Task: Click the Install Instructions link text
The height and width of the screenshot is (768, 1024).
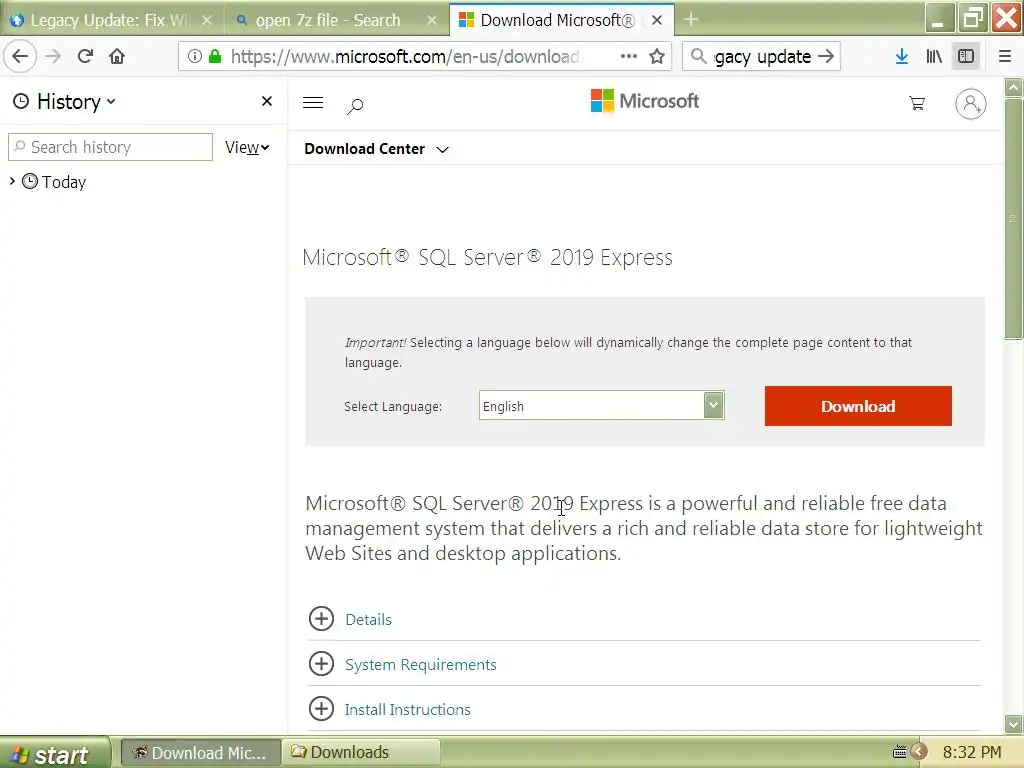Action: coord(408,710)
